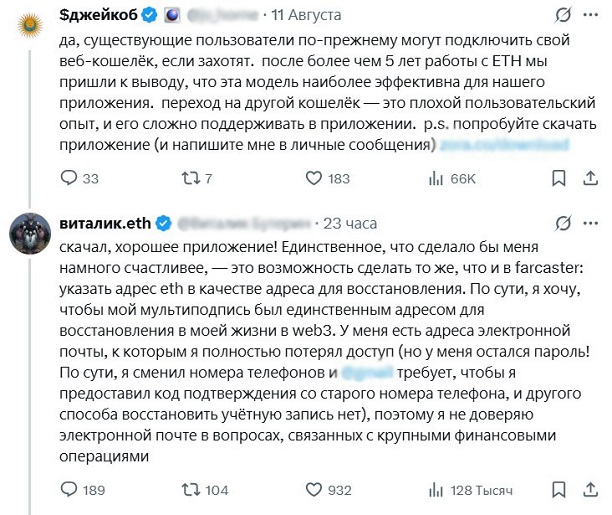
Task: Open the post timestamp 11 Августа
Action: (305, 16)
